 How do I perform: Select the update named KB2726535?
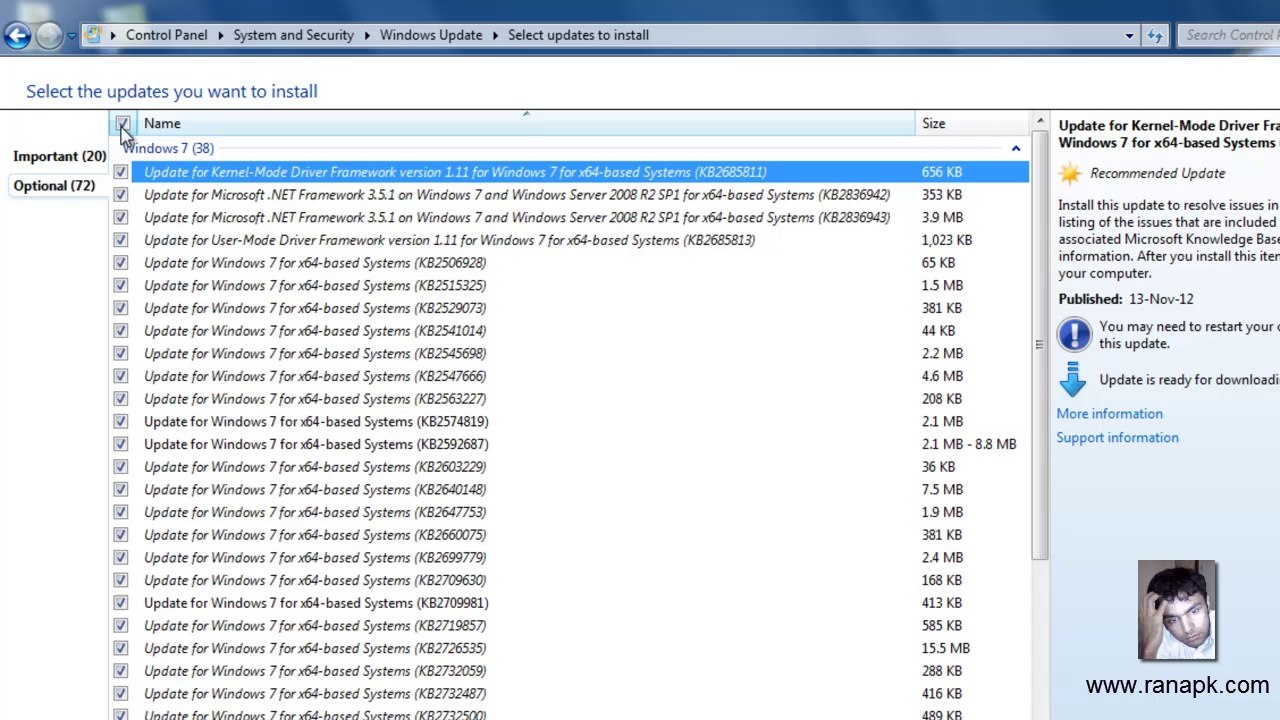click(315, 648)
